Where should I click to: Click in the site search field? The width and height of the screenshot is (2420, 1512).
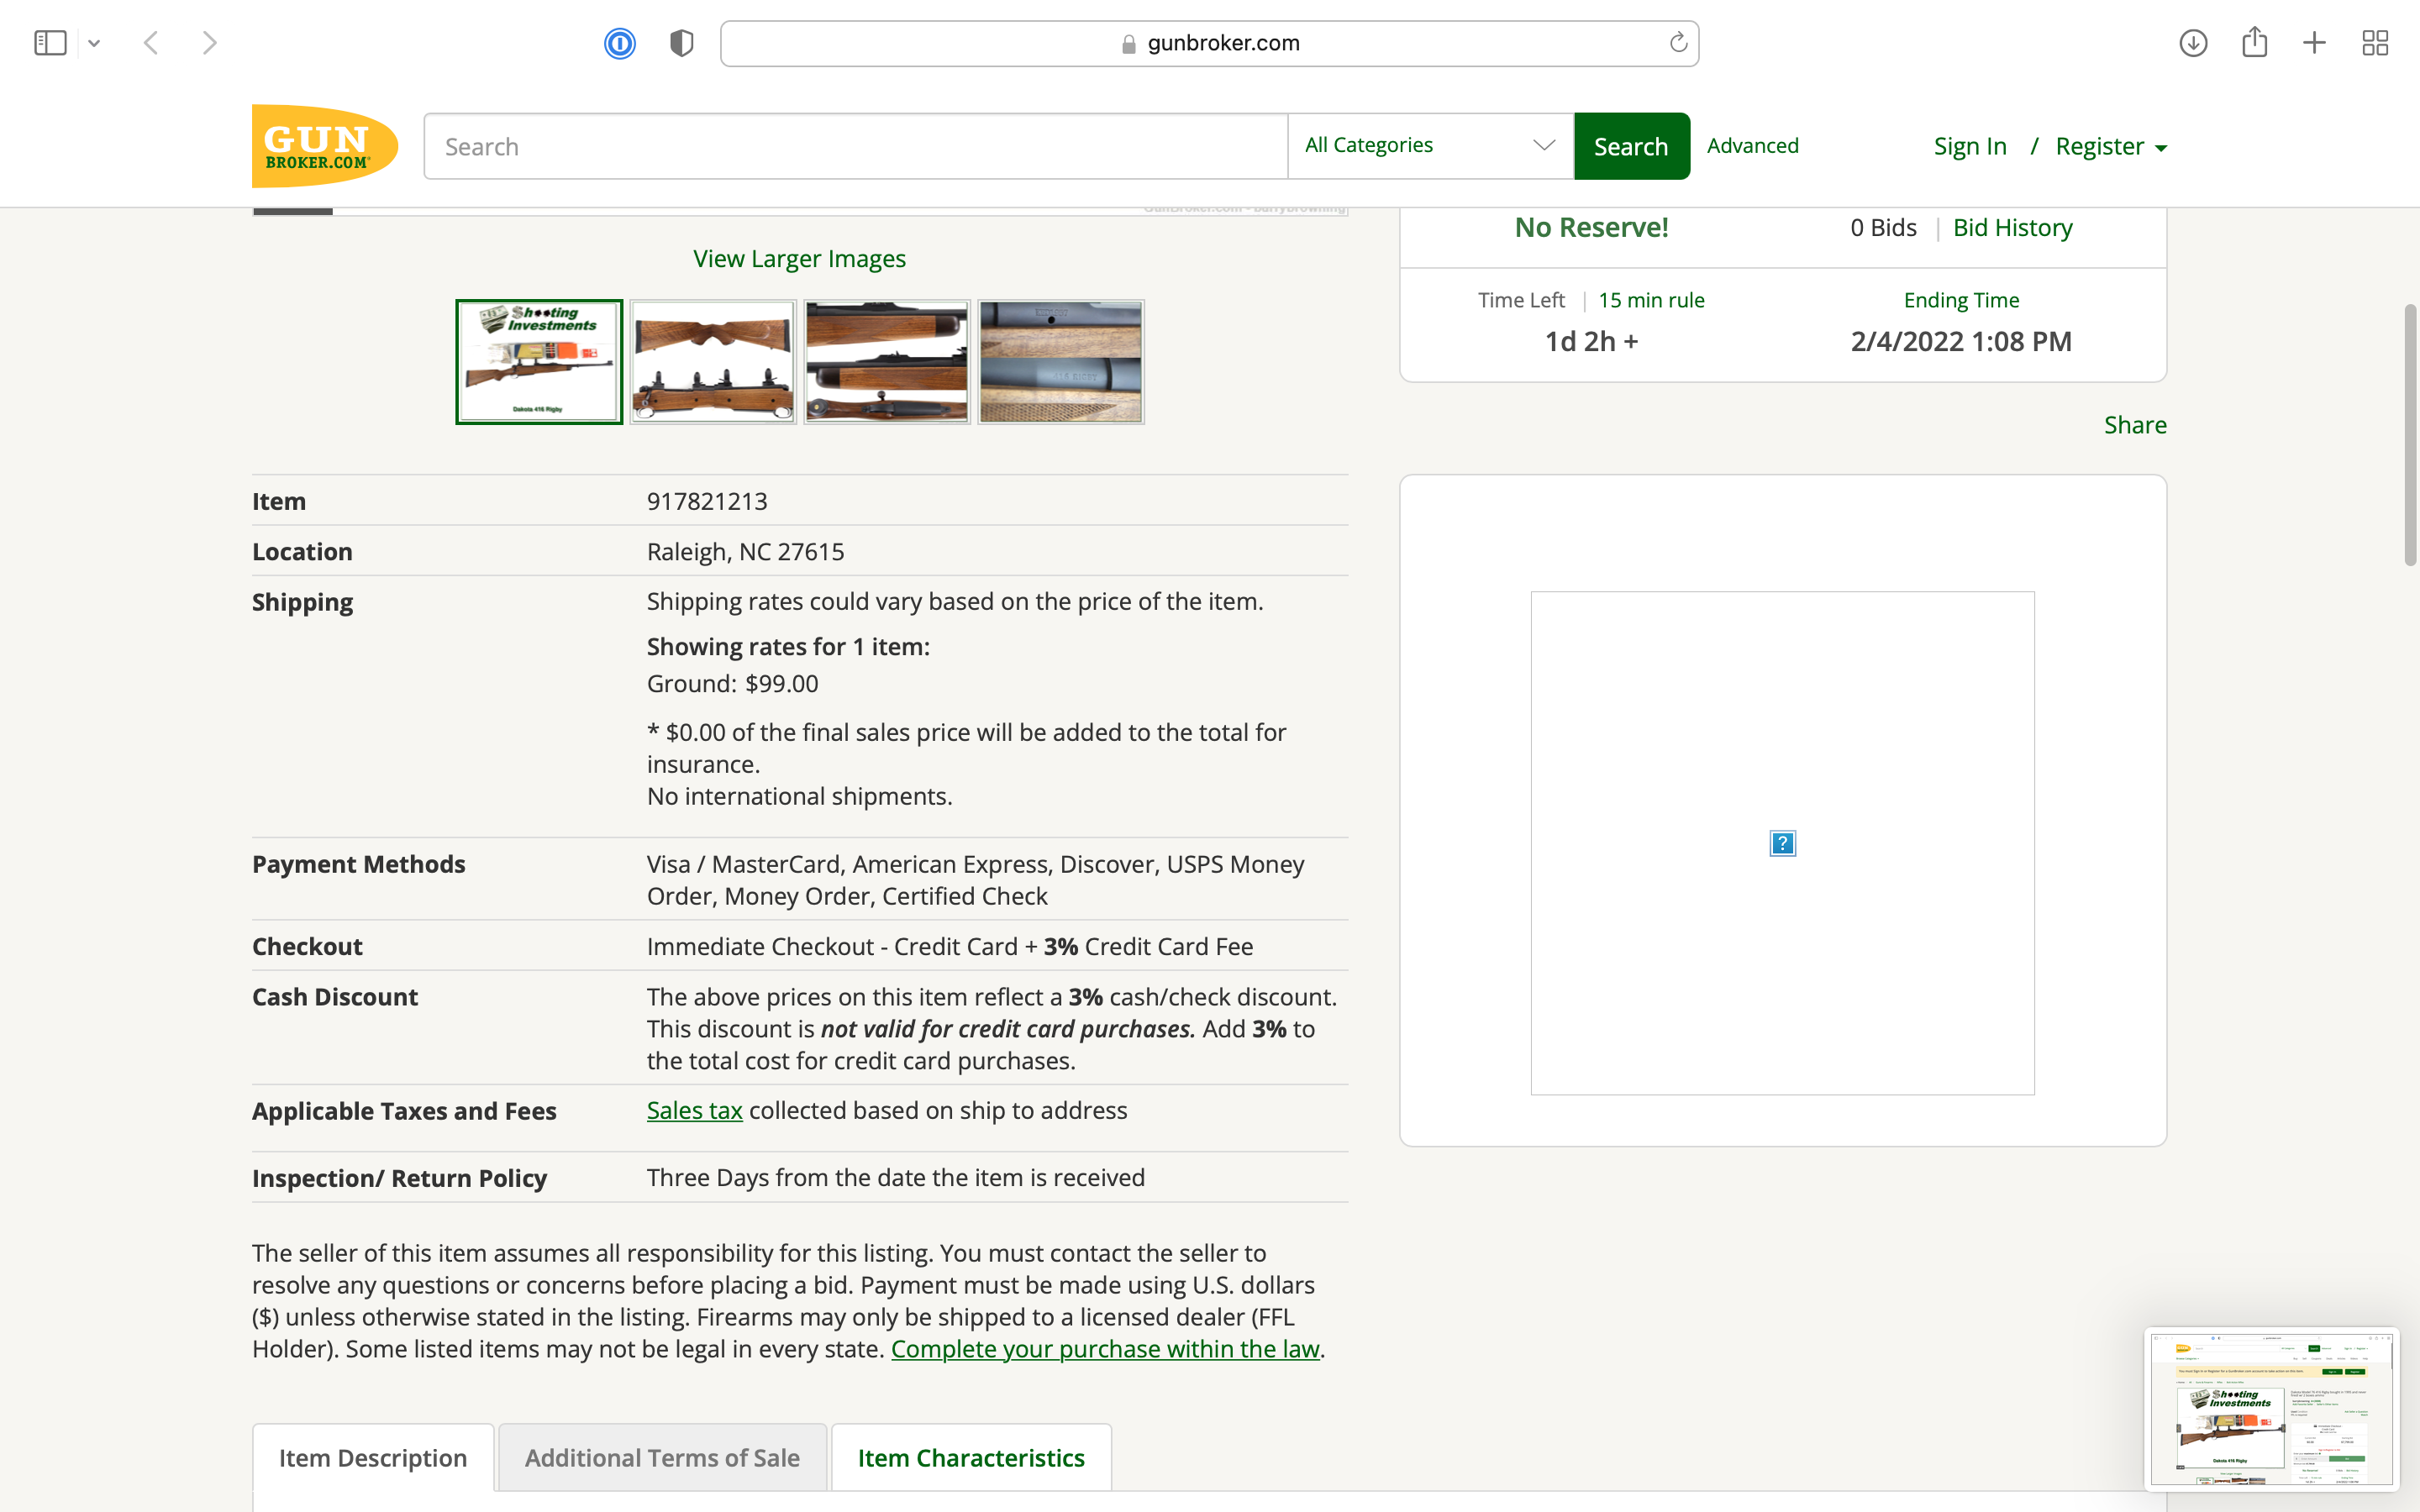(x=855, y=147)
